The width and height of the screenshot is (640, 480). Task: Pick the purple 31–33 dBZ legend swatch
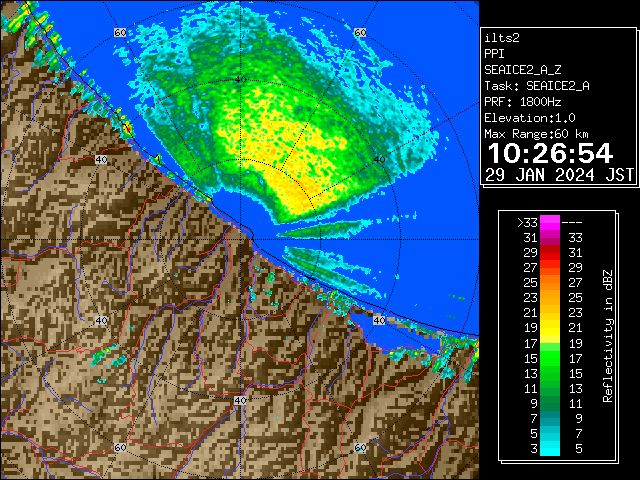(x=550, y=238)
